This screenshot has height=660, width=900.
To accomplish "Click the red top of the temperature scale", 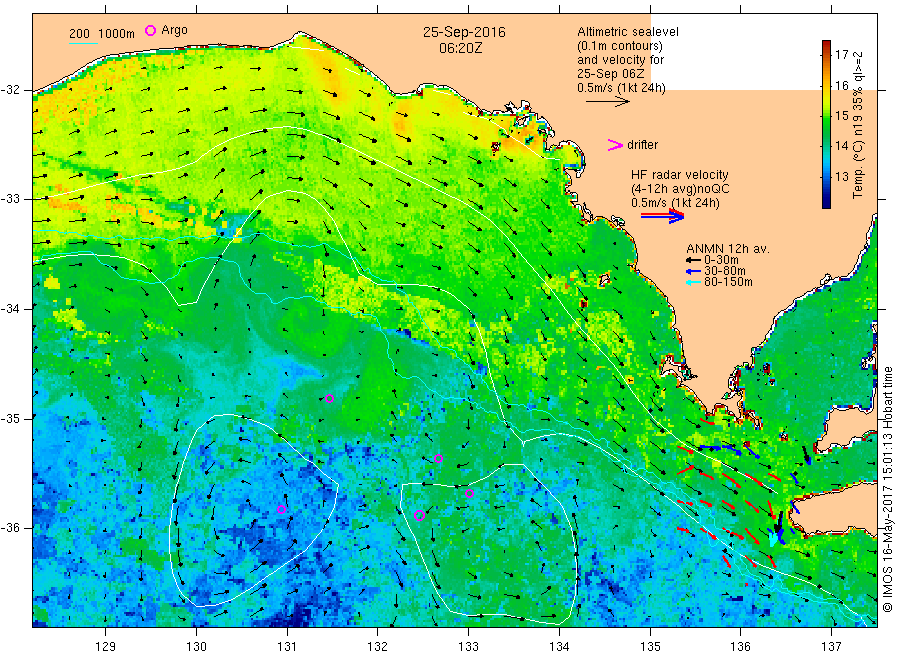I will [x=826, y=44].
